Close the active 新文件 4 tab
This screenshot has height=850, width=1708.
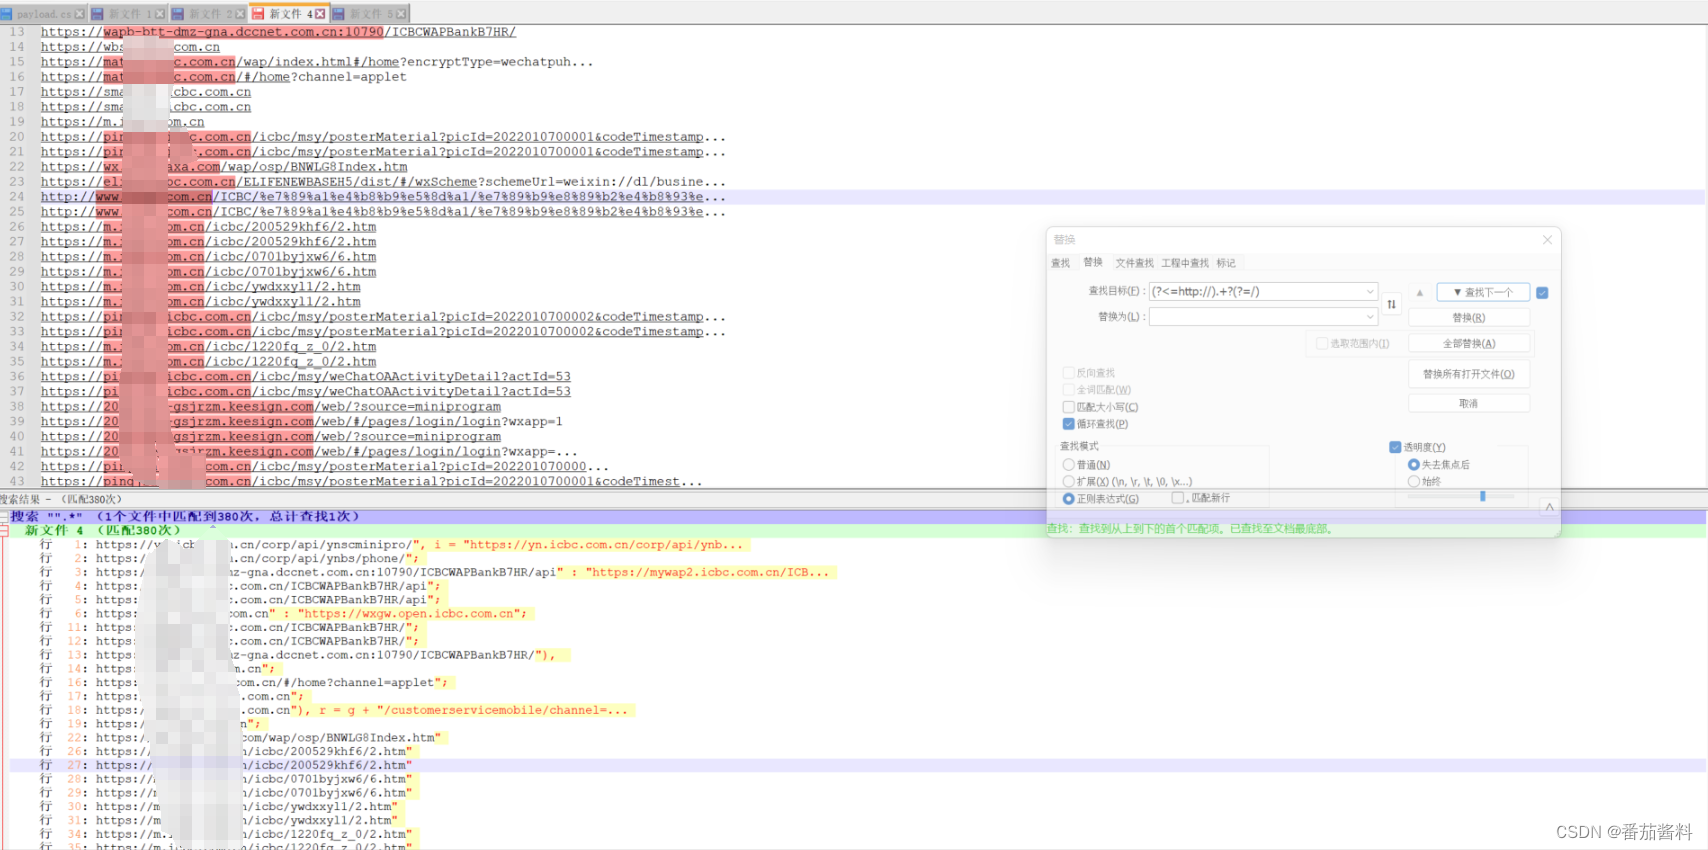[x=320, y=14]
